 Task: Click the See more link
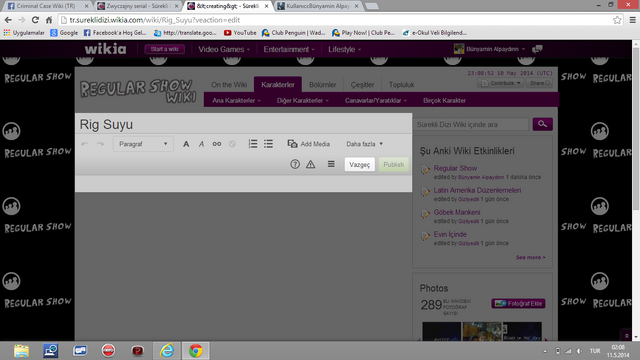(530, 257)
